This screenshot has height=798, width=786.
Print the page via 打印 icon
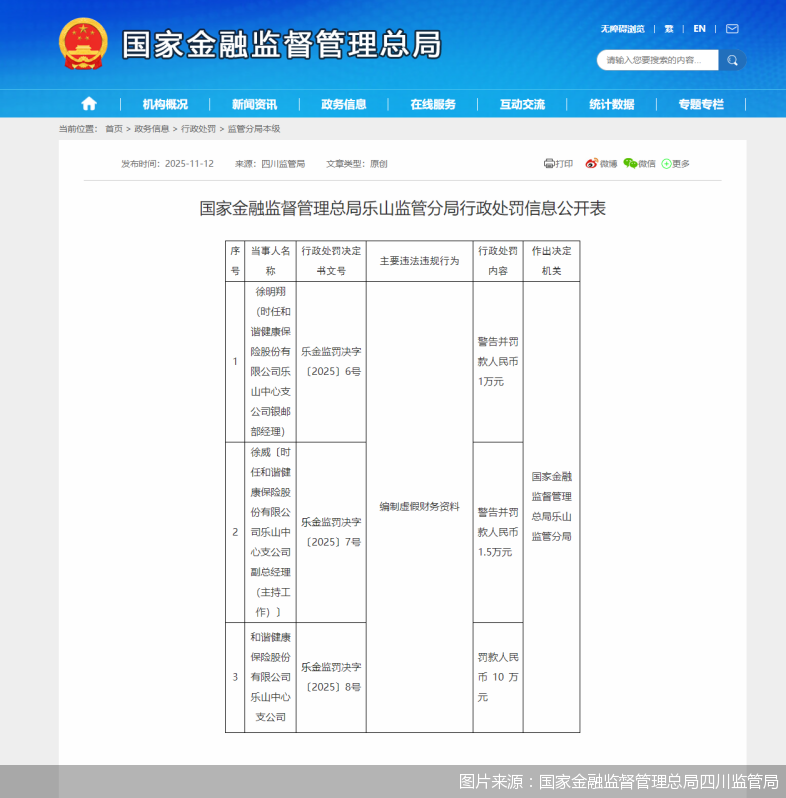[558, 164]
